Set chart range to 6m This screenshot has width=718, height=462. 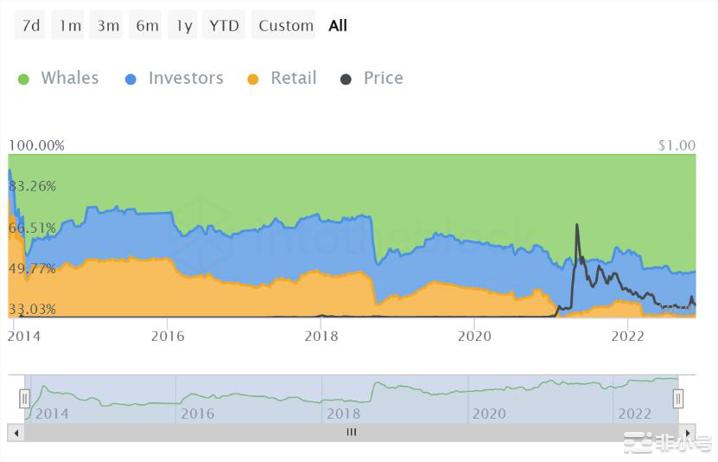point(147,25)
